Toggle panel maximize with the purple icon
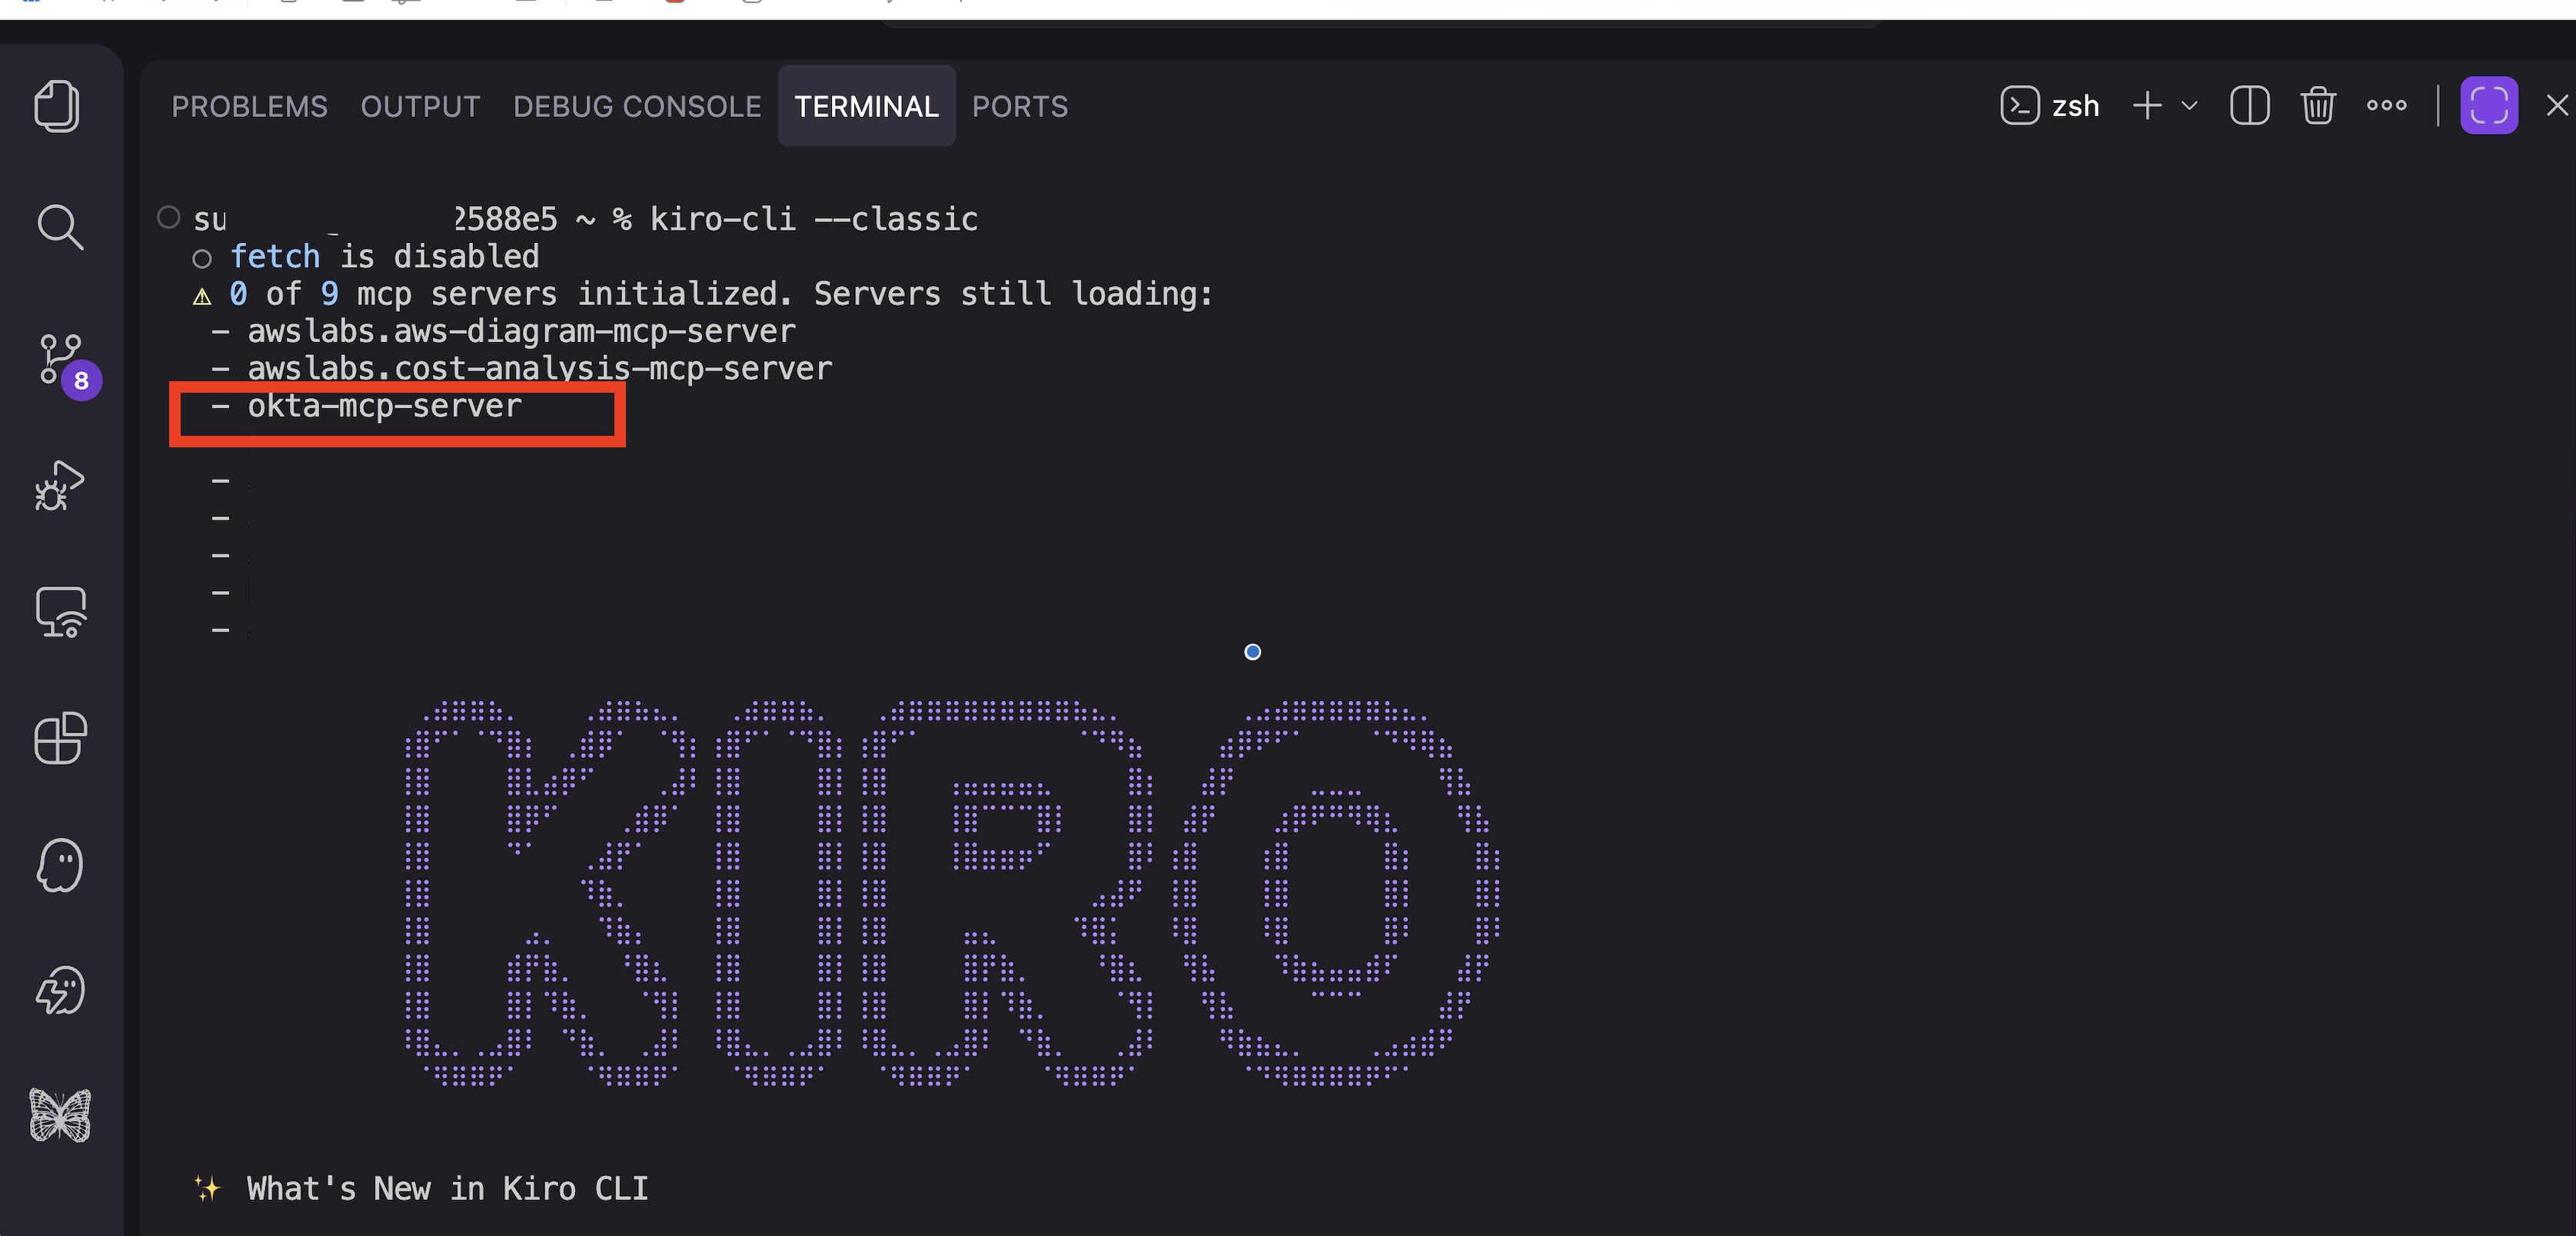The image size is (2576, 1236). point(2489,105)
